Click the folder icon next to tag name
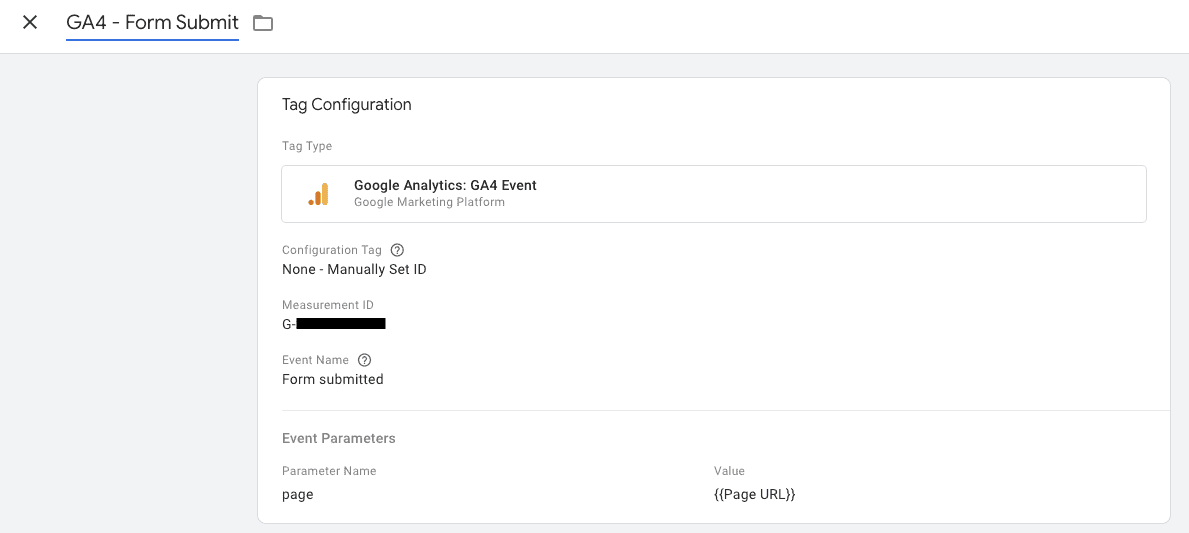This screenshot has height=533, width=1189. coord(262,23)
